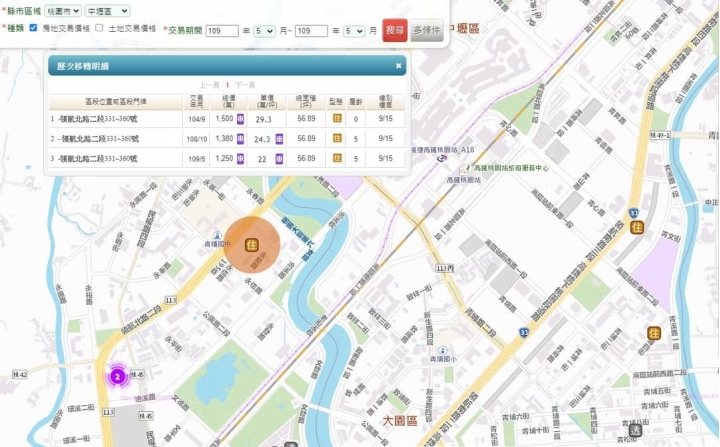The height and width of the screenshot is (447, 720).
Task: Click the 桃49-1 route shield
Action: (x=660, y=135)
